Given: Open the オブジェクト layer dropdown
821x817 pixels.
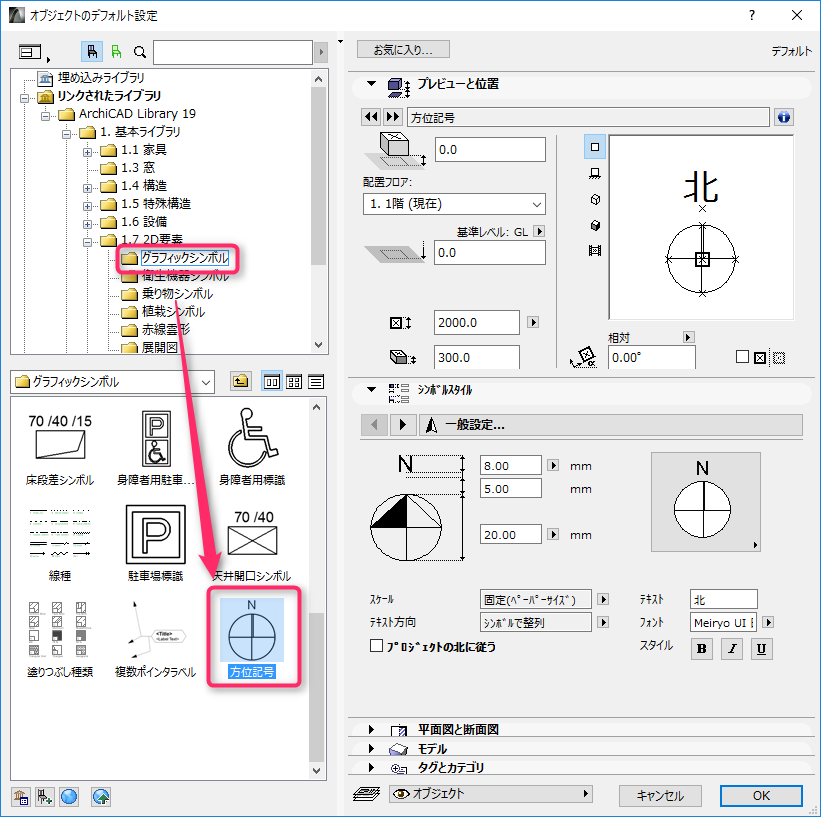Looking at the screenshot, I should coord(491,794).
